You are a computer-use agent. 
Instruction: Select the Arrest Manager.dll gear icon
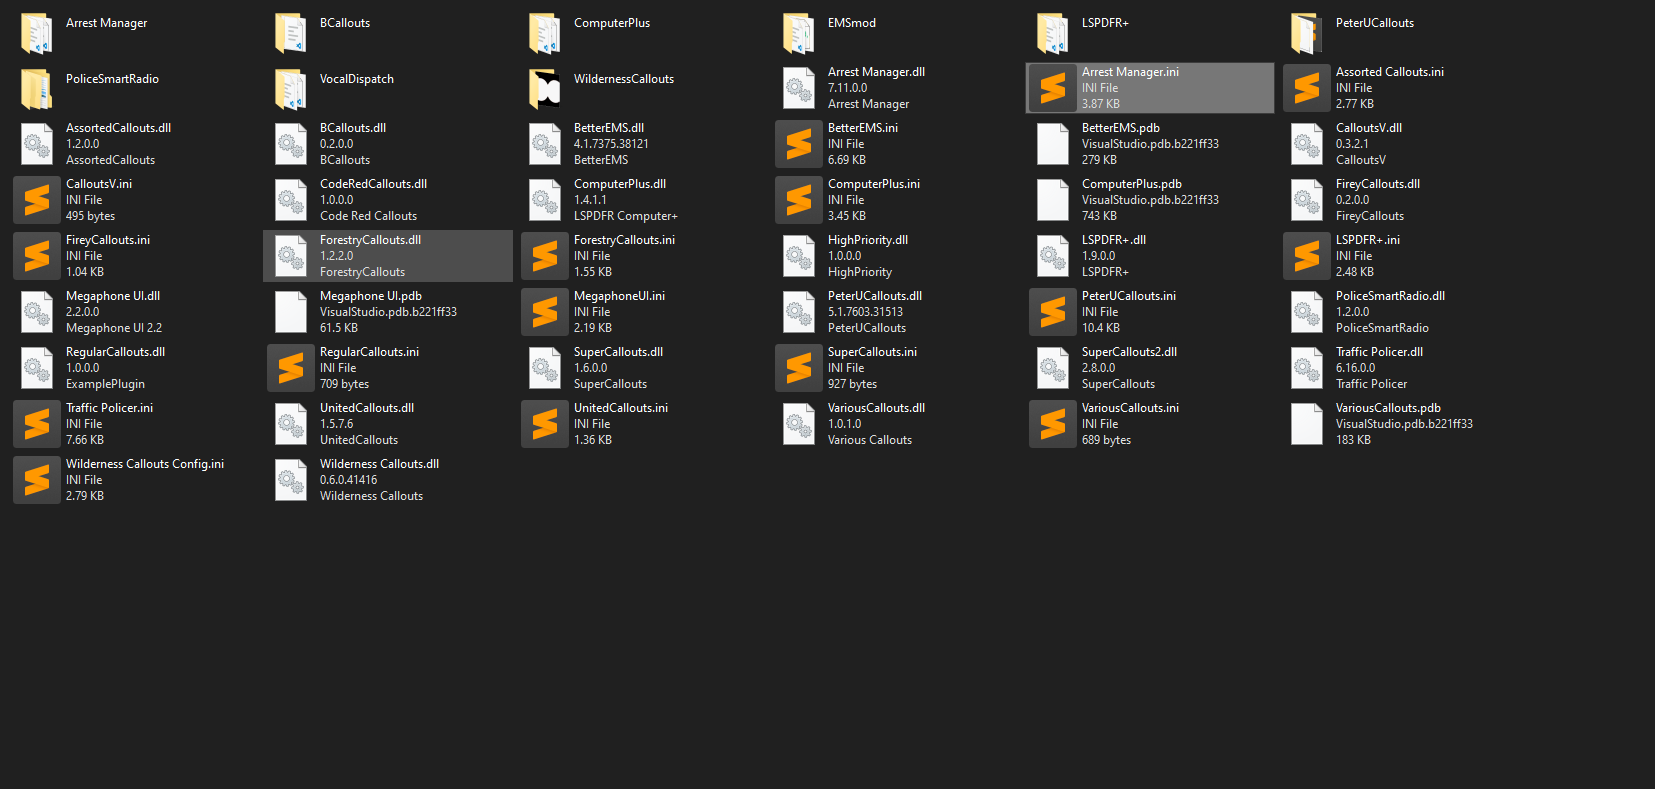point(799,88)
